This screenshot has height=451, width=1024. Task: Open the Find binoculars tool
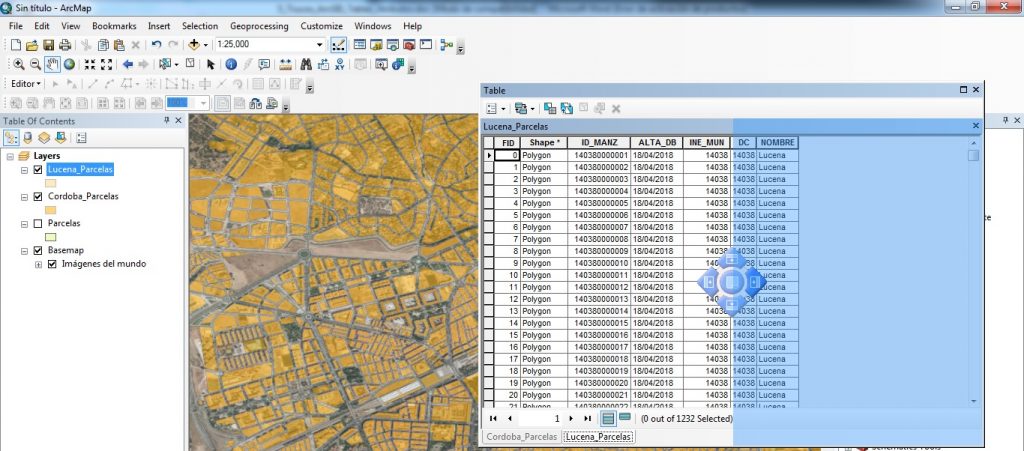307,64
